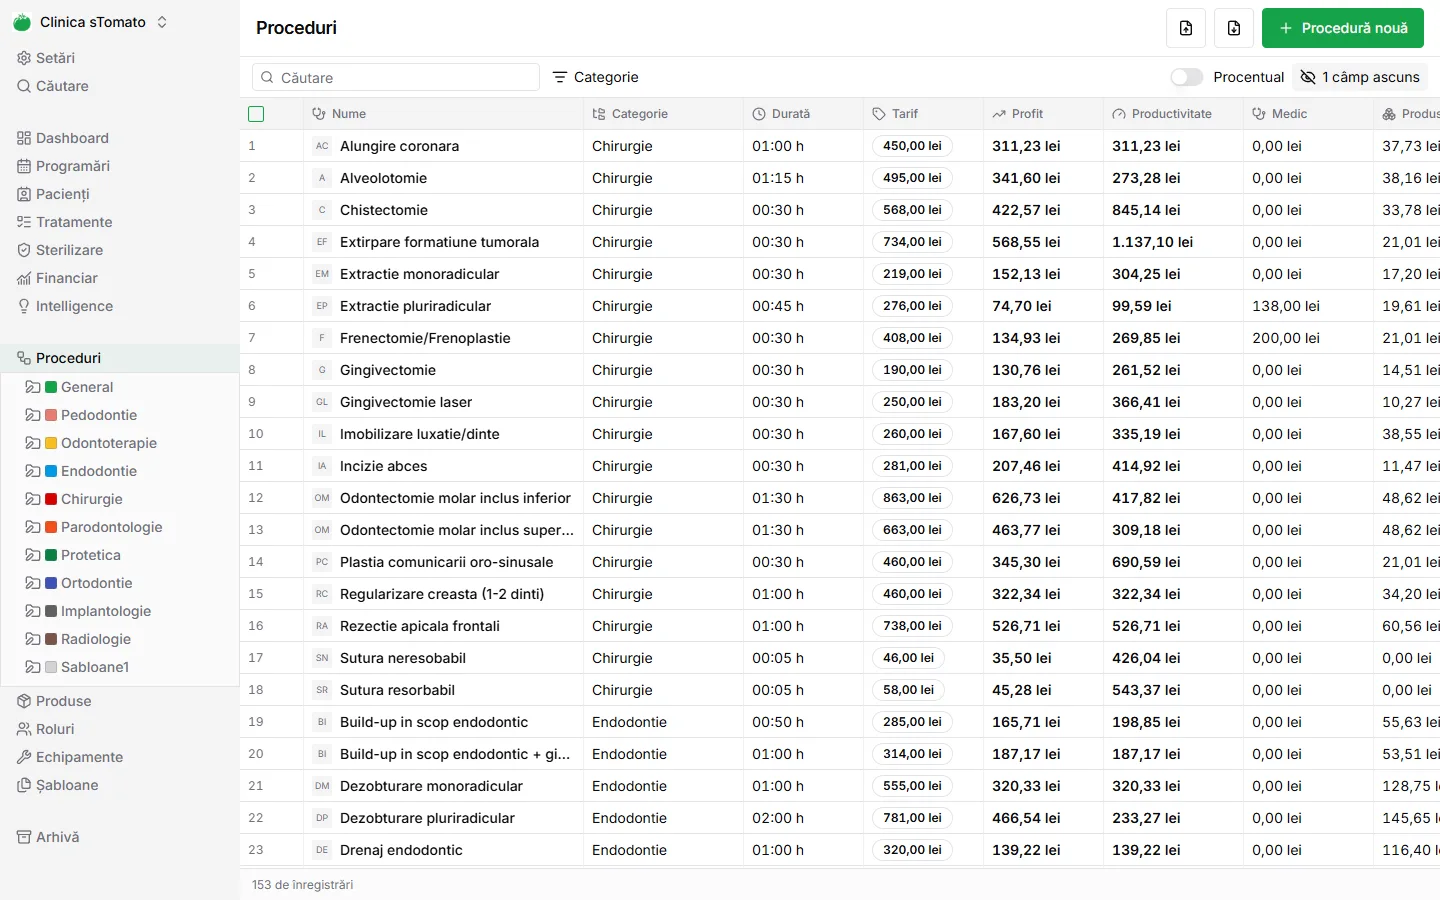
Task: Open the Alungire coronara procedure
Action: pos(399,146)
